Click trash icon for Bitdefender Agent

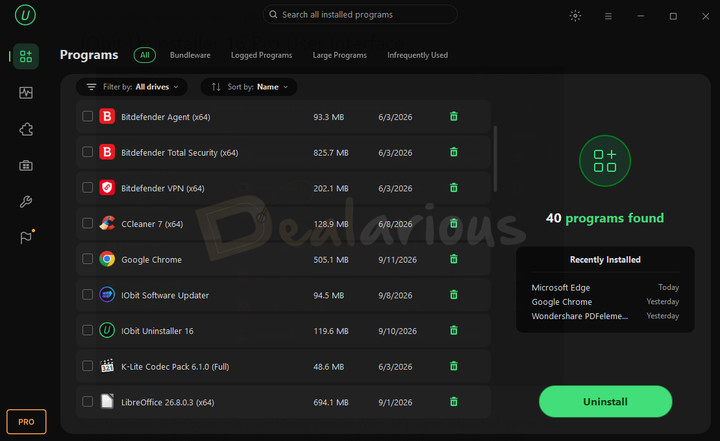pos(454,116)
